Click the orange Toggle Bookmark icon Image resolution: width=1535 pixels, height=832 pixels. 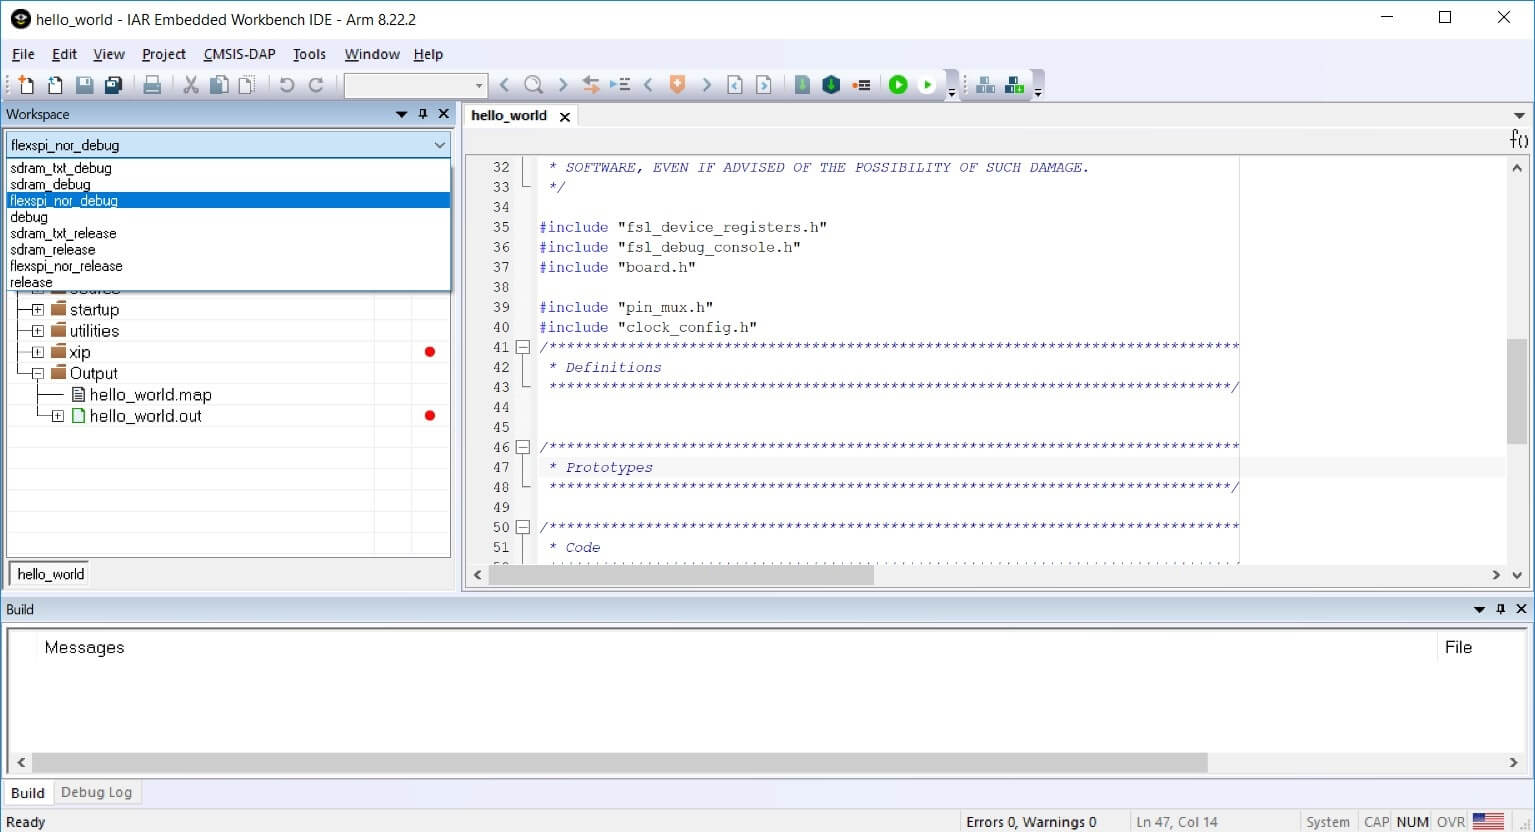(x=677, y=85)
